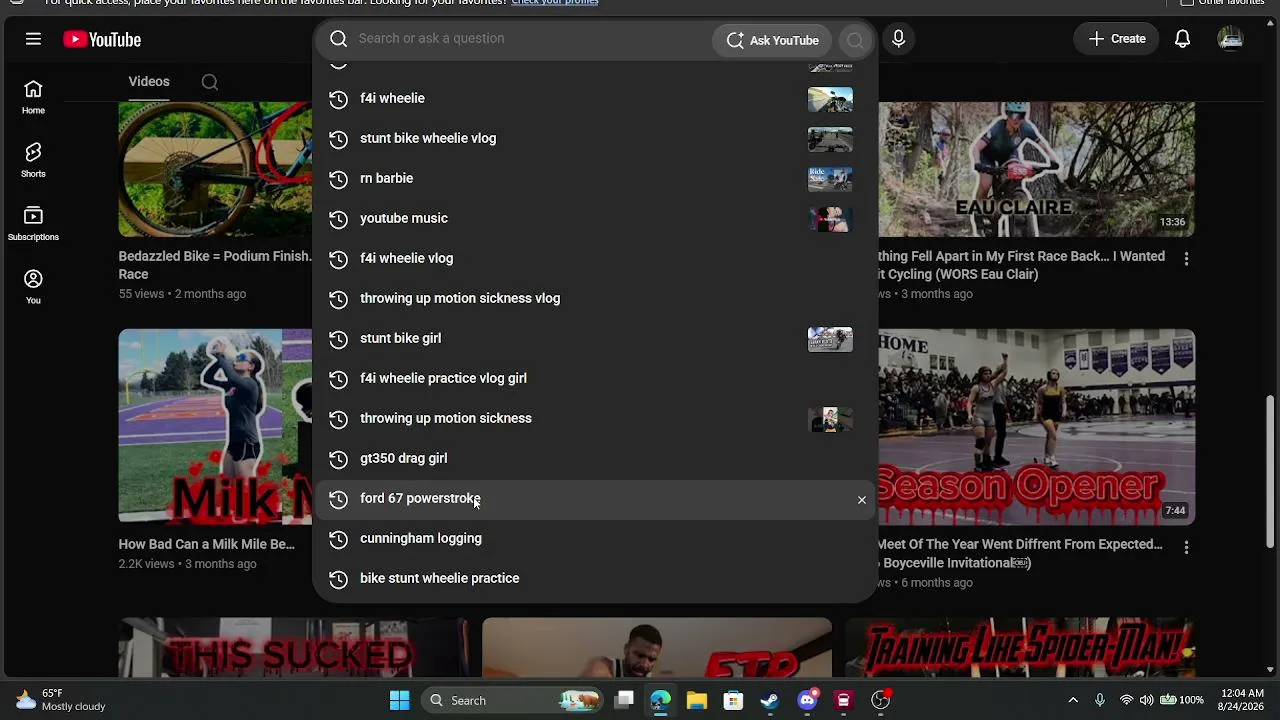1280x720 pixels.
Task: Open the account avatar menu
Action: click(x=1230, y=39)
